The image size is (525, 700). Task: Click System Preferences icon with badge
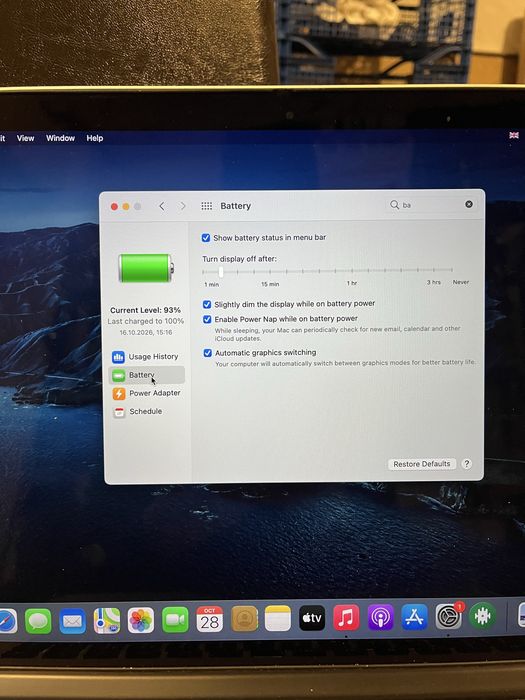tap(449, 617)
